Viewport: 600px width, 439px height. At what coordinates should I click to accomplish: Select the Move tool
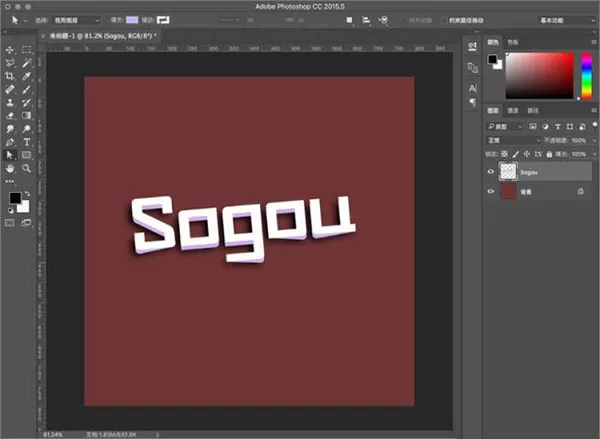(x=10, y=50)
